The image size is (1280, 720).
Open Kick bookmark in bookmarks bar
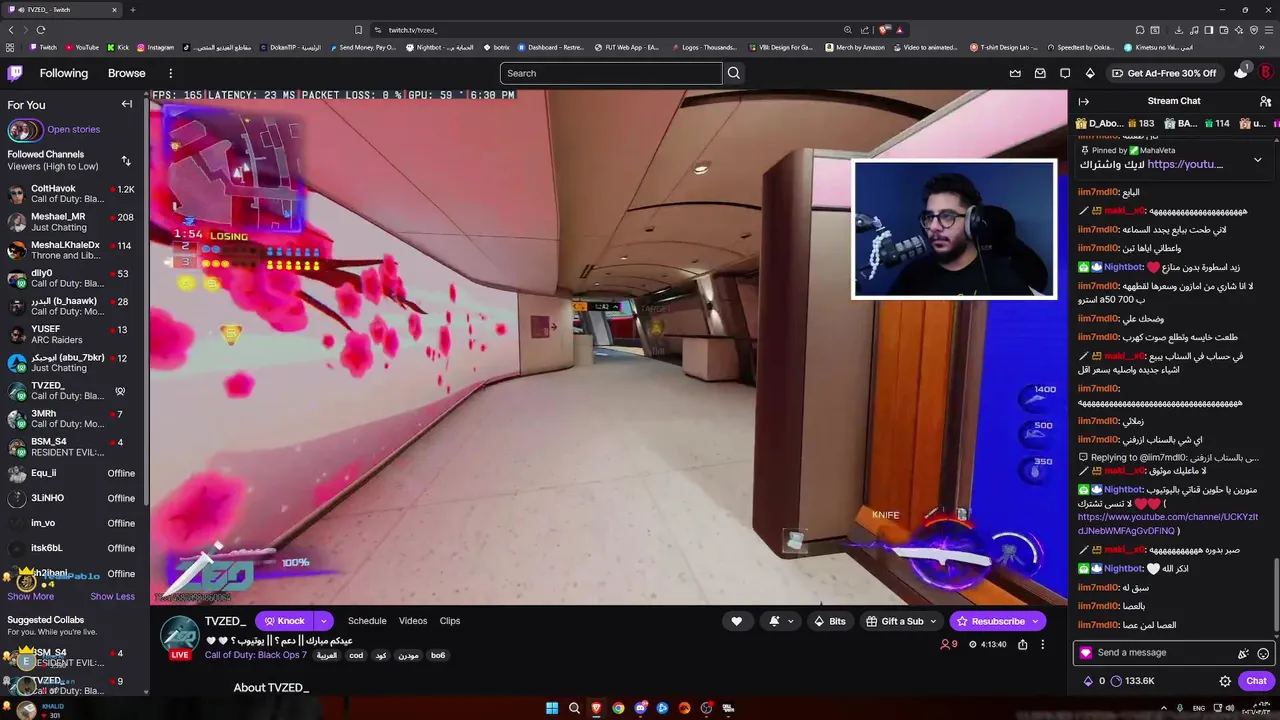point(118,47)
